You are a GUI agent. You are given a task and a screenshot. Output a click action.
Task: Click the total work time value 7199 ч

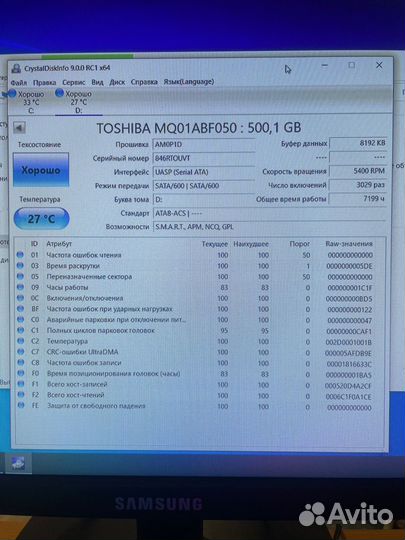tap(358, 199)
